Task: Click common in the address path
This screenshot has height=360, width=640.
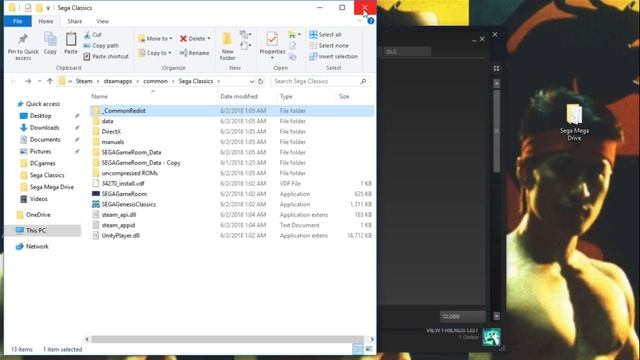Action: 156,81
